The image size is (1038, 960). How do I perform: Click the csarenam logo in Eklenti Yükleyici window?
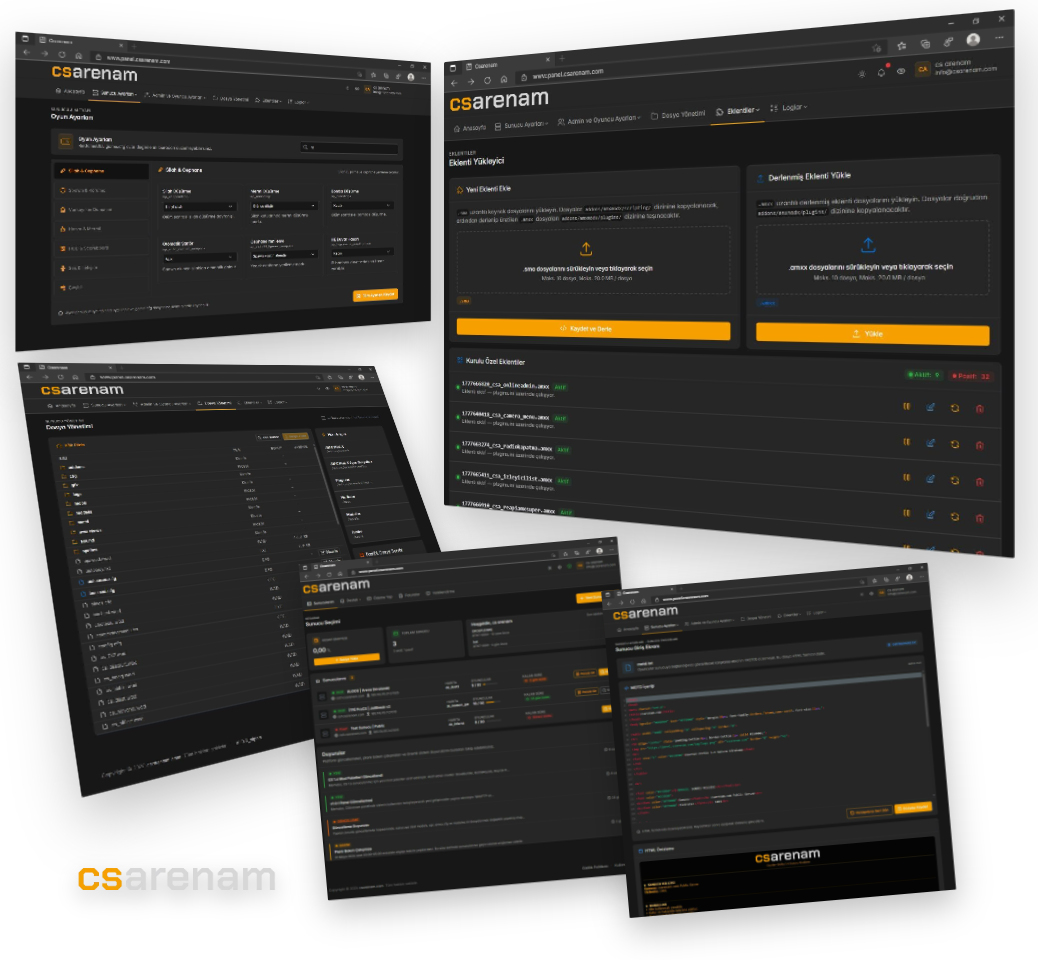point(499,101)
